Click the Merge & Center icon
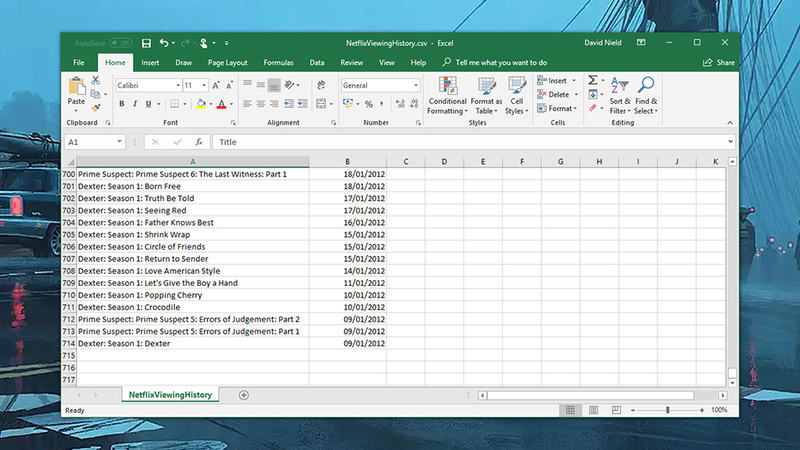The image size is (800, 450). click(x=321, y=104)
